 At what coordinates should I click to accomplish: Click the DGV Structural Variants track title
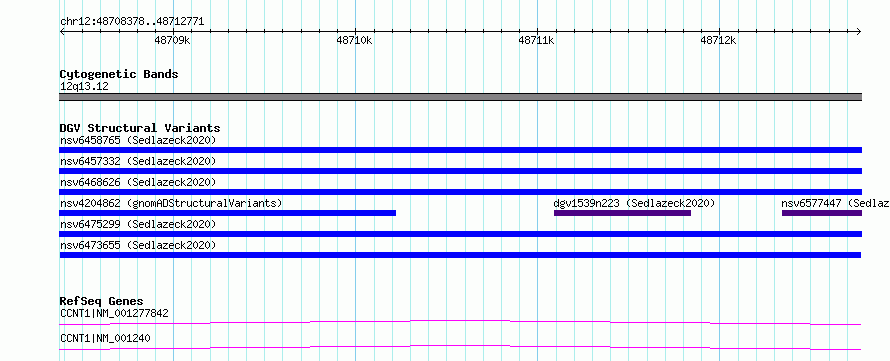pos(140,128)
